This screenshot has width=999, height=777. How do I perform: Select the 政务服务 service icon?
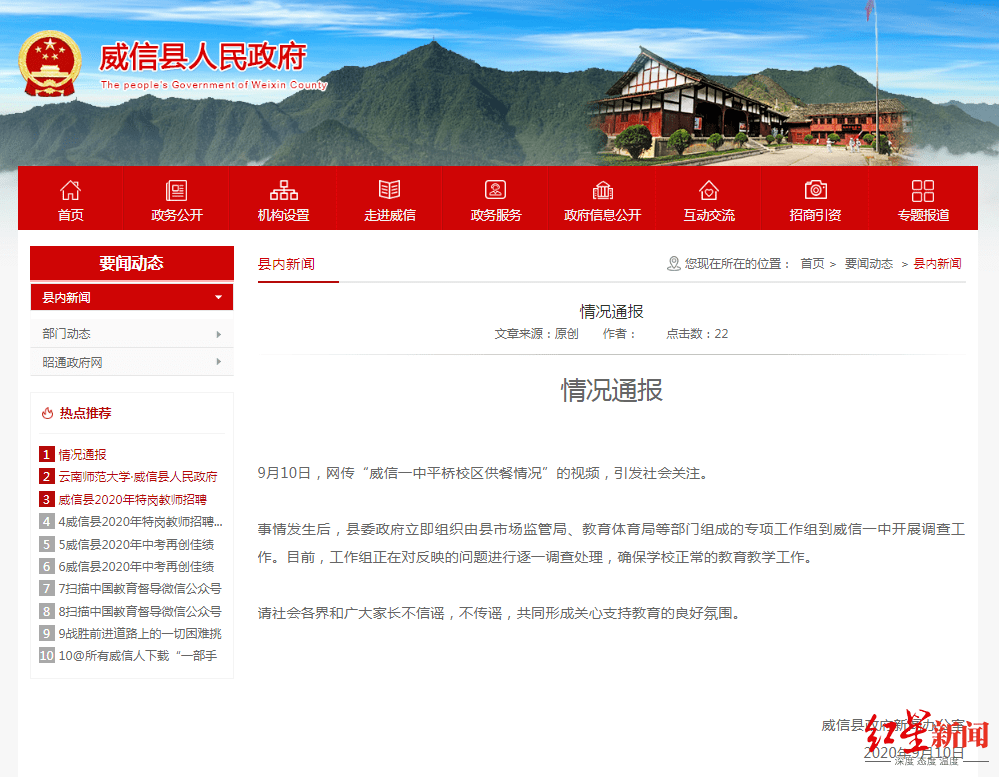click(x=495, y=189)
